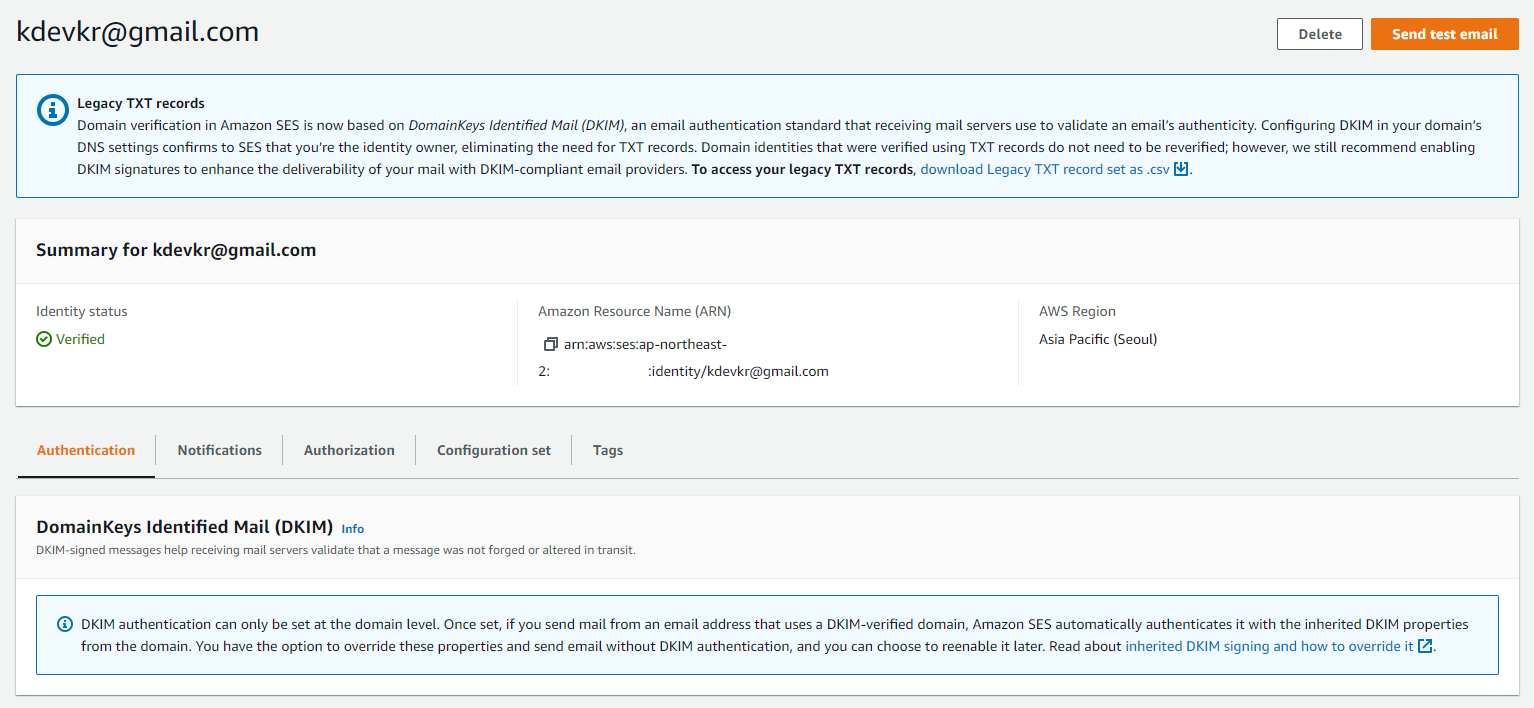Switch to the Notifications tab
Viewport: 1534px width, 708px height.
click(x=219, y=451)
